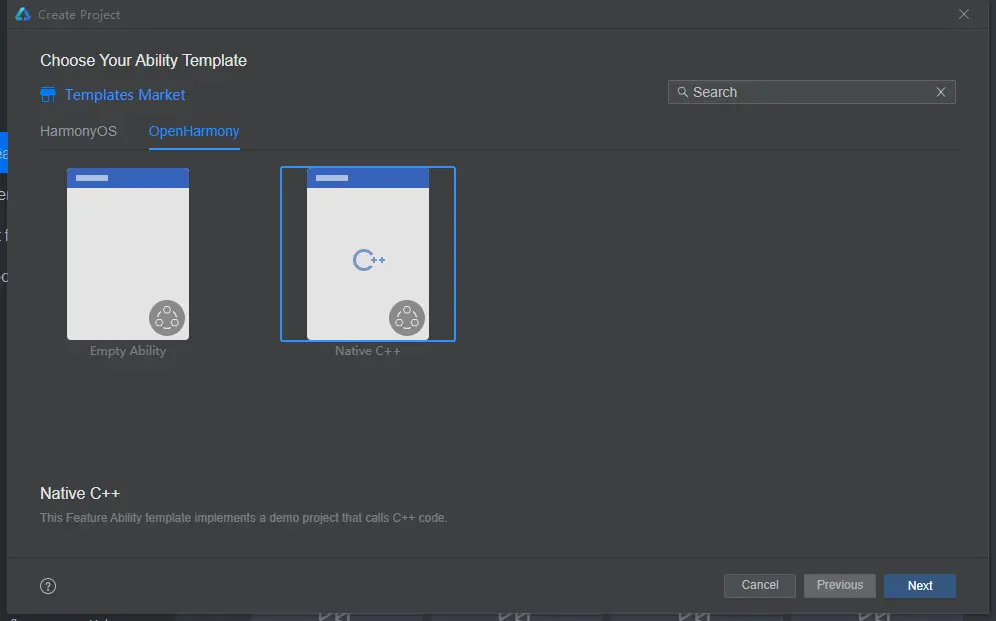This screenshot has width=996, height=621.
Task: Go back with the Previous button
Action: tap(840, 585)
